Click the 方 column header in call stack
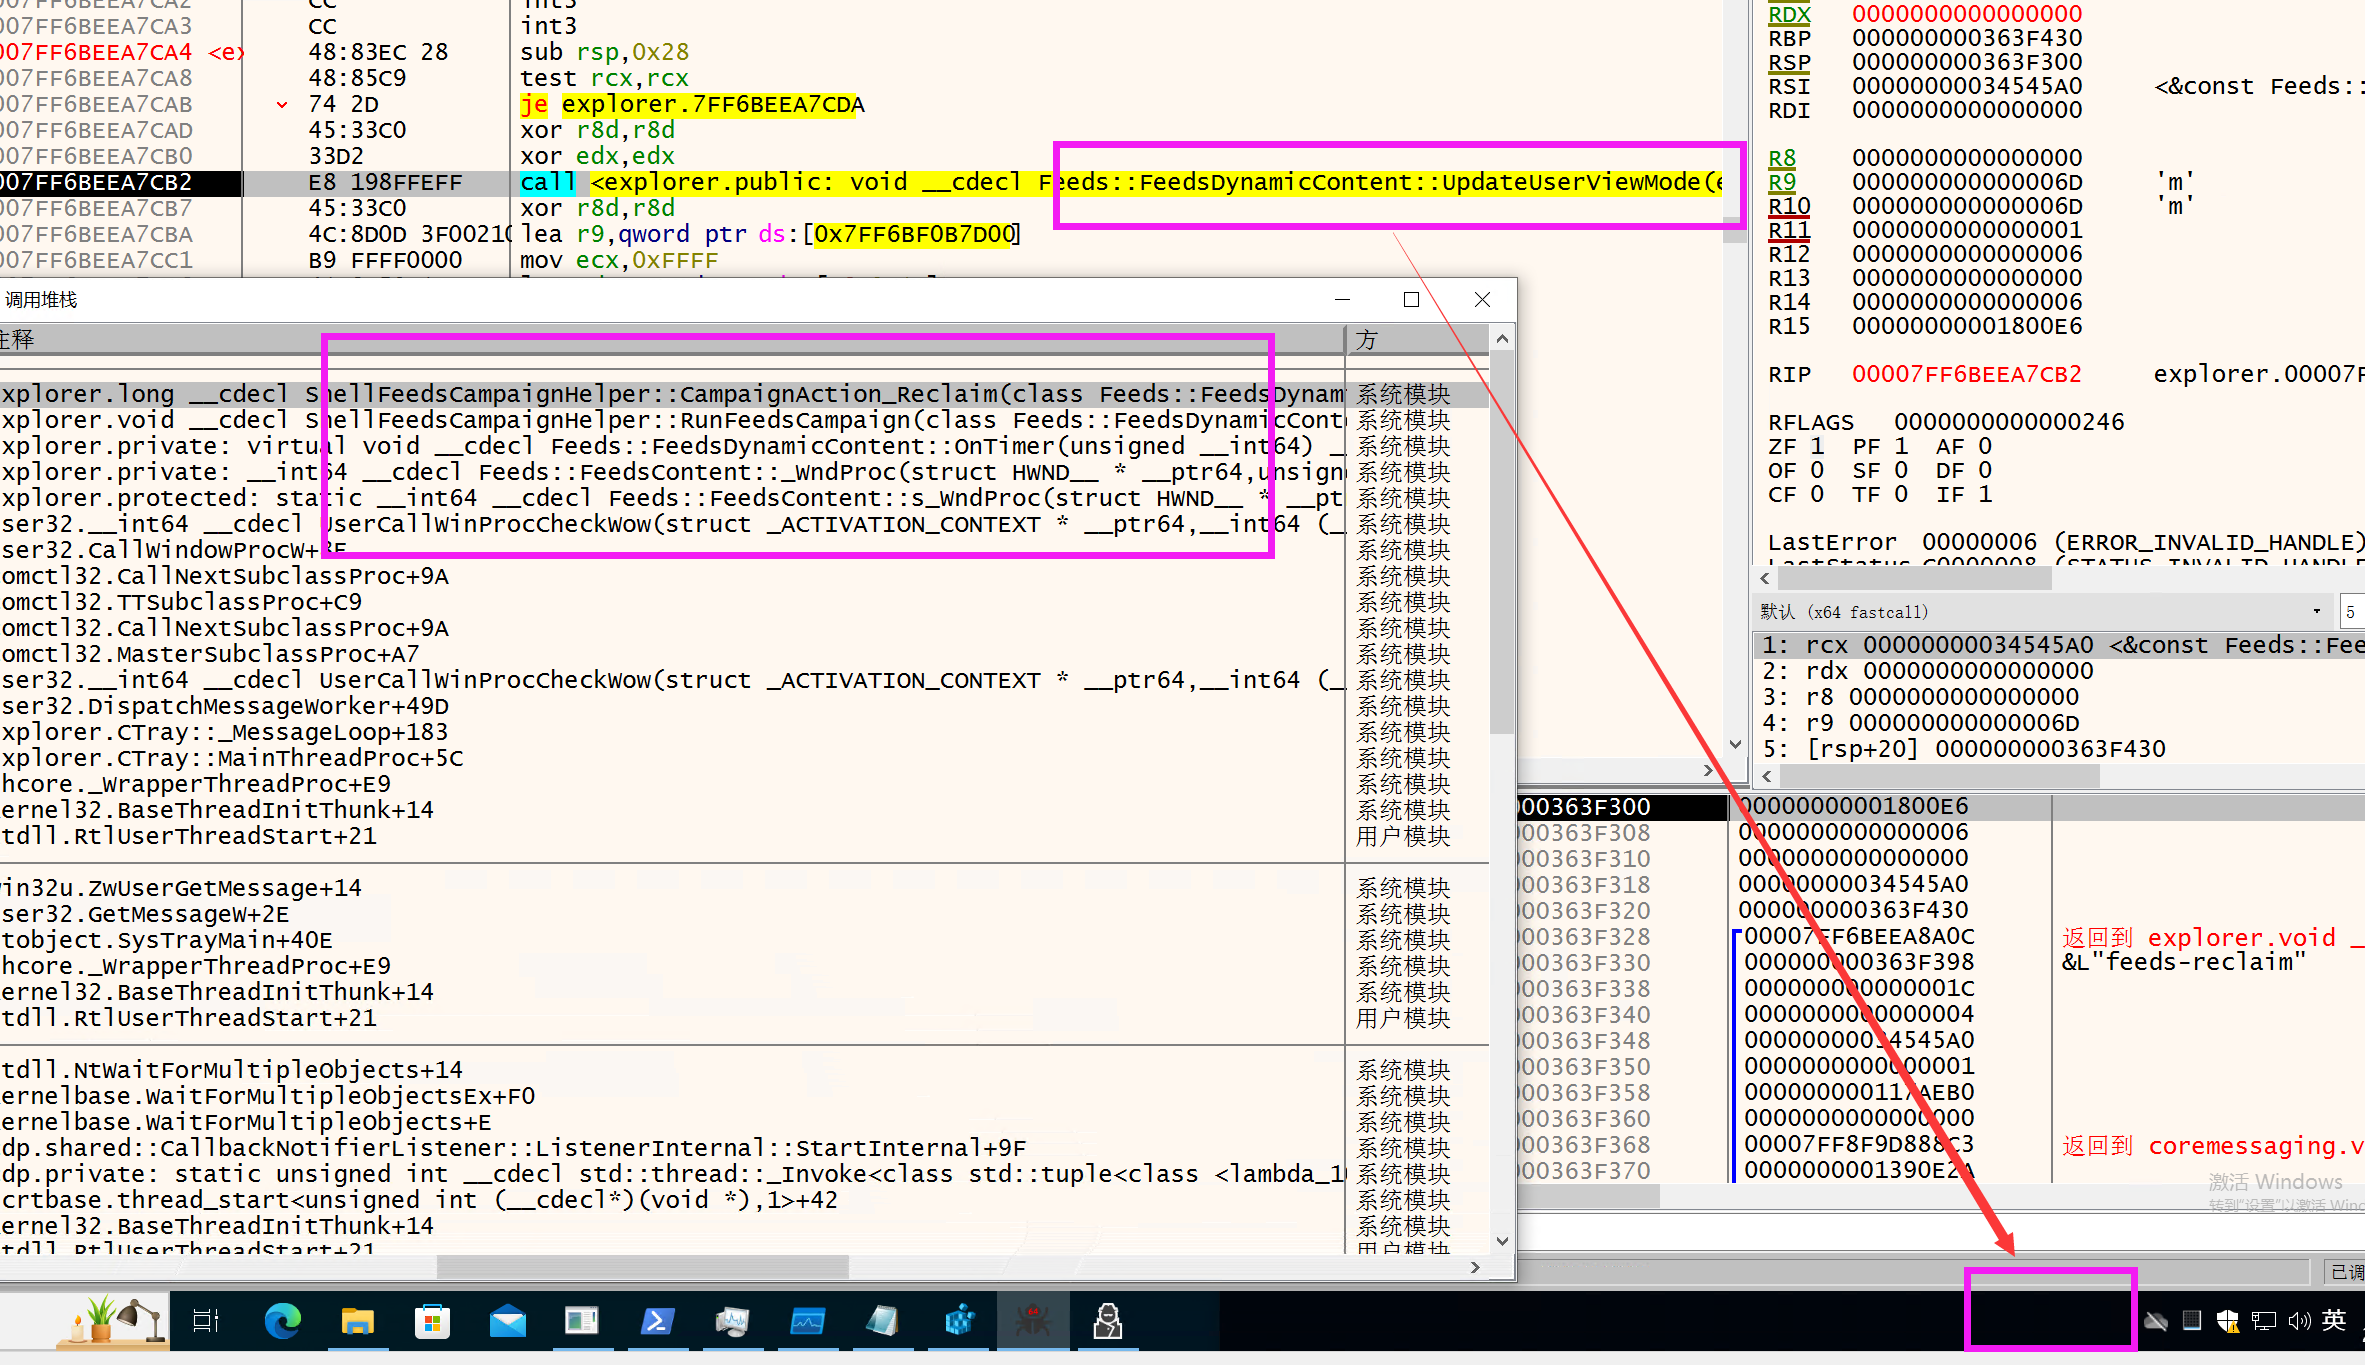2365x1365 pixels. click(1416, 340)
